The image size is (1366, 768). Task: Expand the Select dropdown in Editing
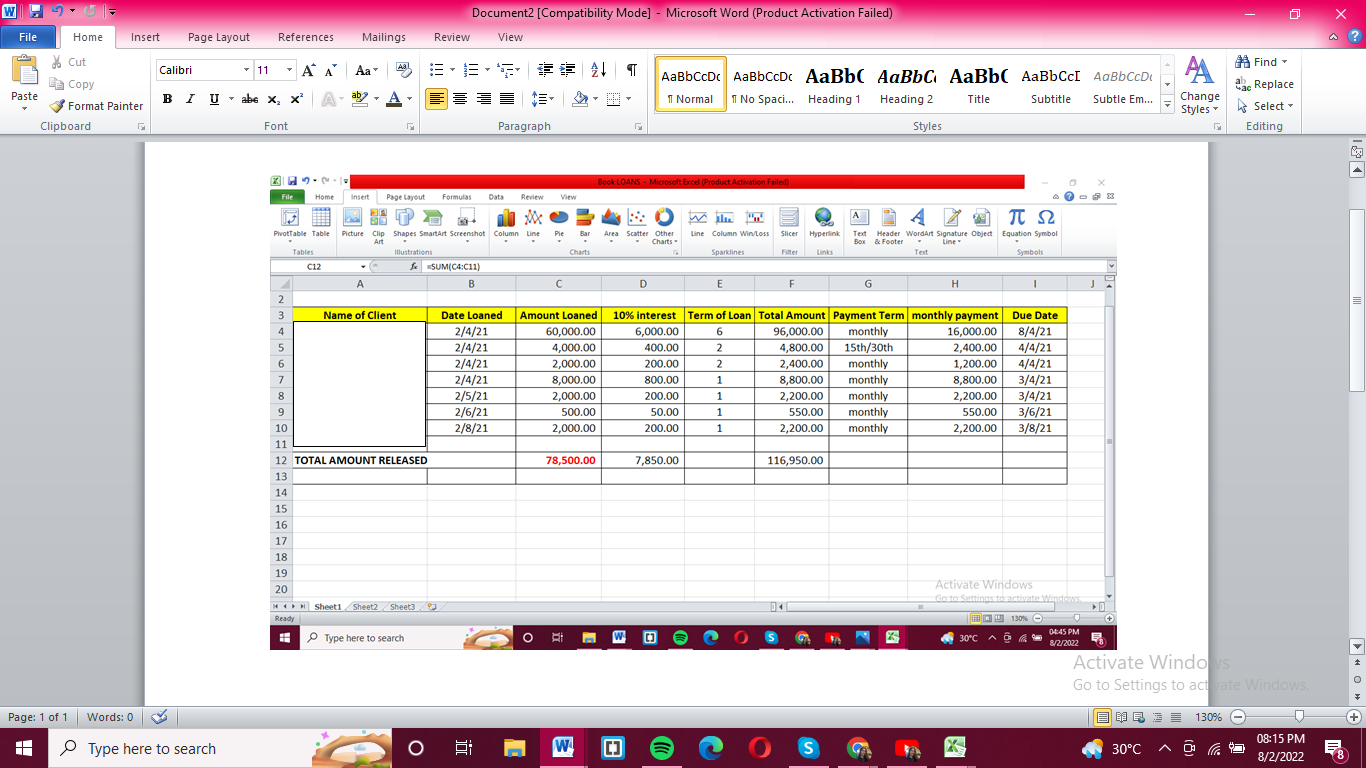pos(1265,106)
